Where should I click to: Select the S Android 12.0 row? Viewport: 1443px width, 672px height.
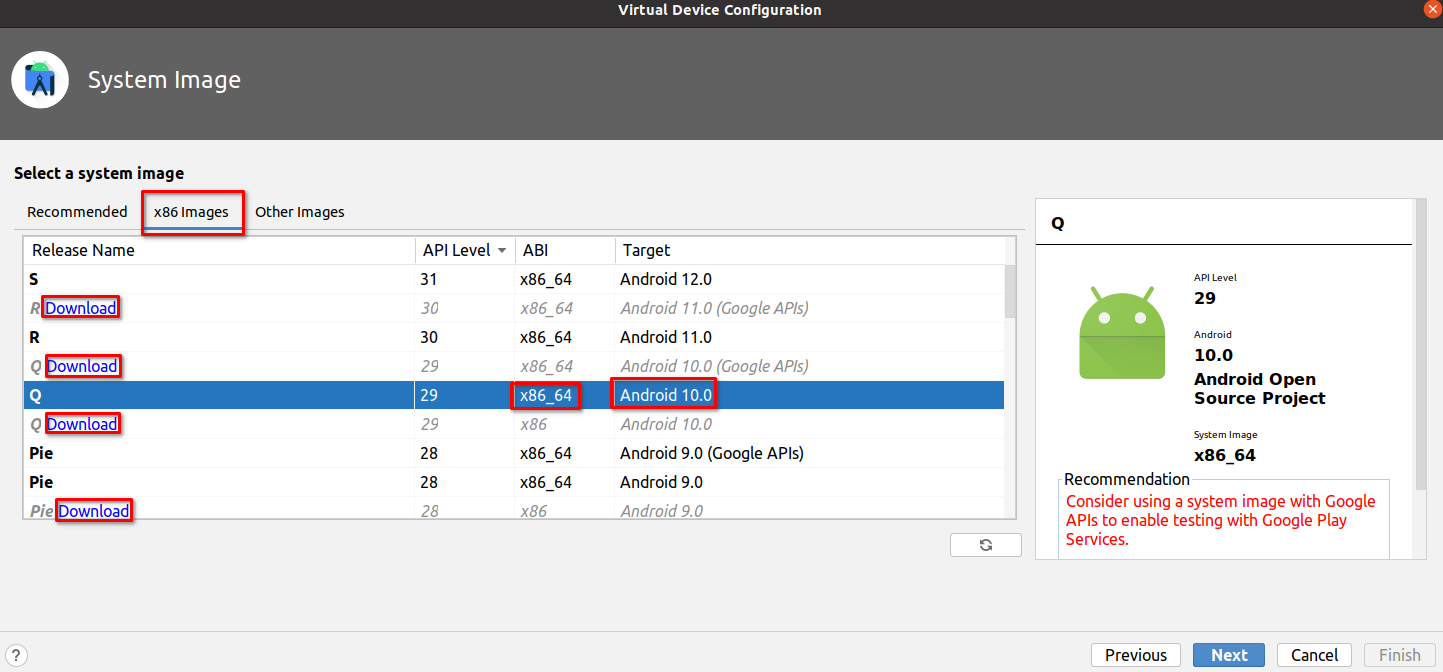514,279
